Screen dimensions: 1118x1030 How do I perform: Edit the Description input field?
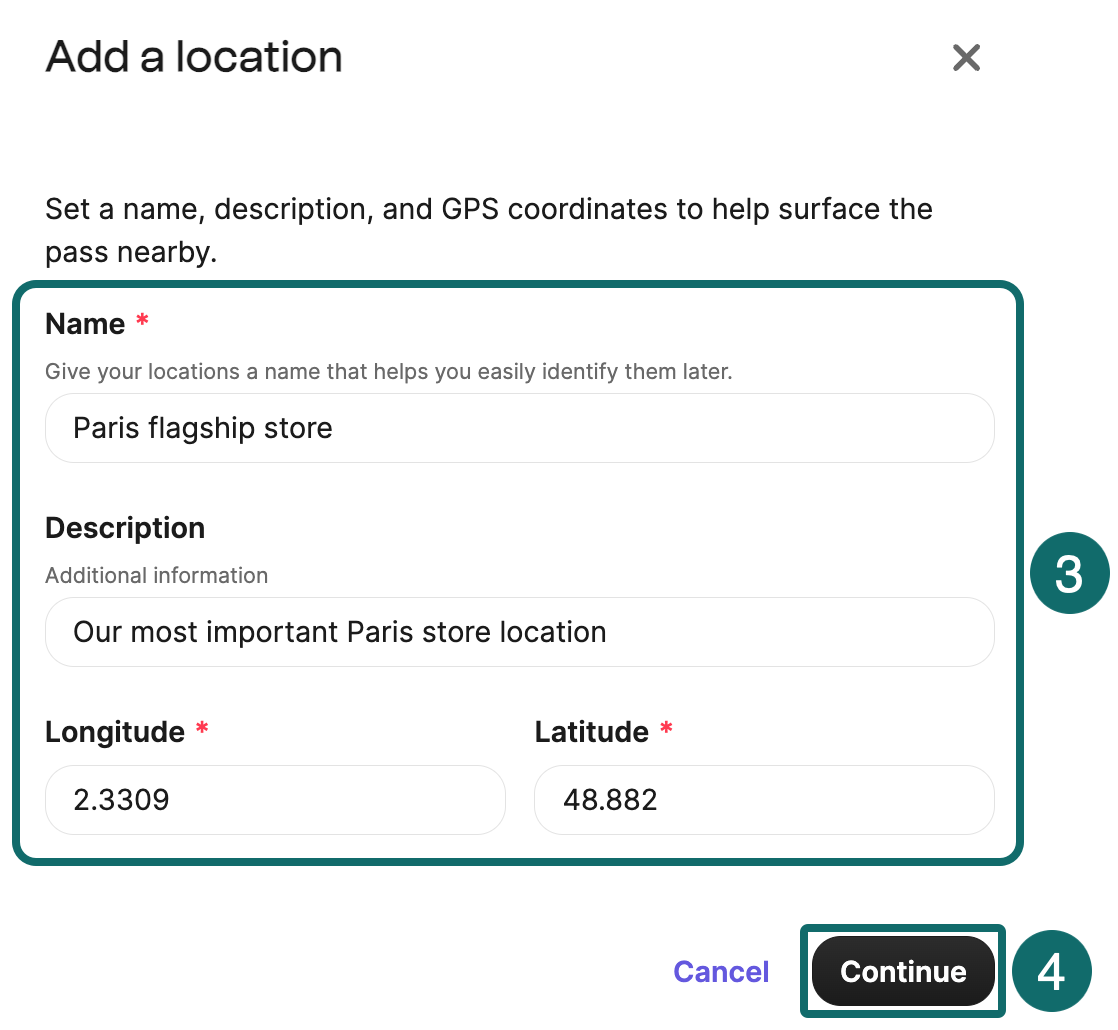pyautogui.click(x=520, y=632)
